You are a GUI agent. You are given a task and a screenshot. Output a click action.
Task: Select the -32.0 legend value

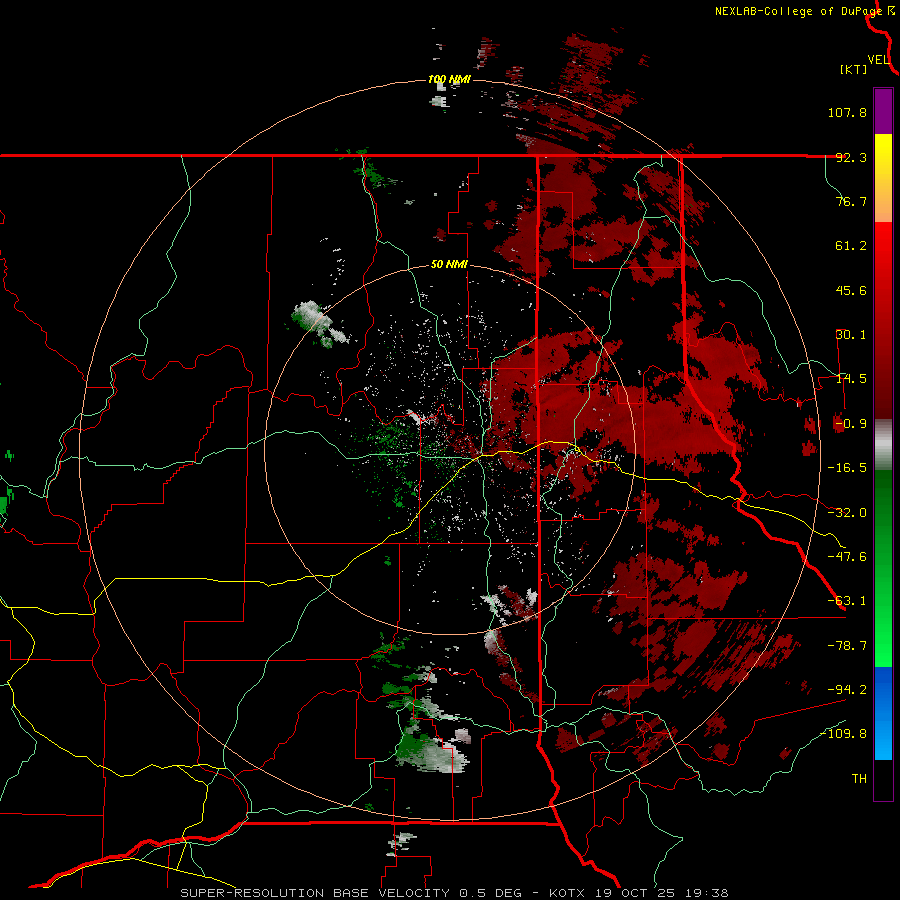(847, 513)
